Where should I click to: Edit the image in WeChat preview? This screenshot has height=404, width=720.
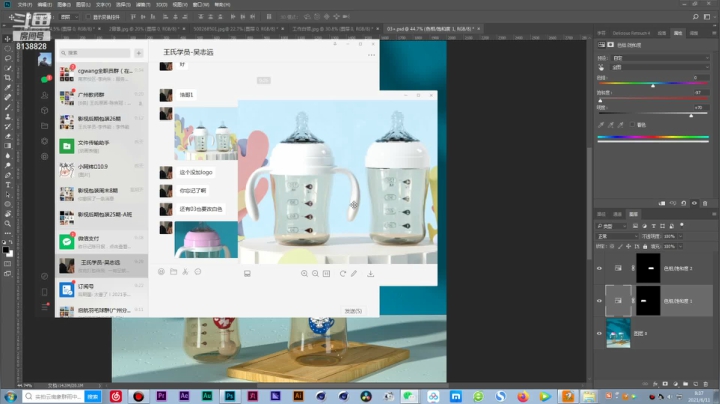(x=354, y=274)
